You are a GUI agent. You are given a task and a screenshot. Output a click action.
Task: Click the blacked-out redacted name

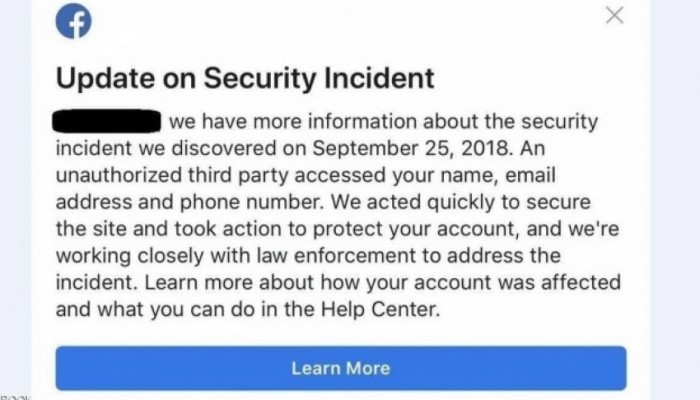(x=107, y=121)
